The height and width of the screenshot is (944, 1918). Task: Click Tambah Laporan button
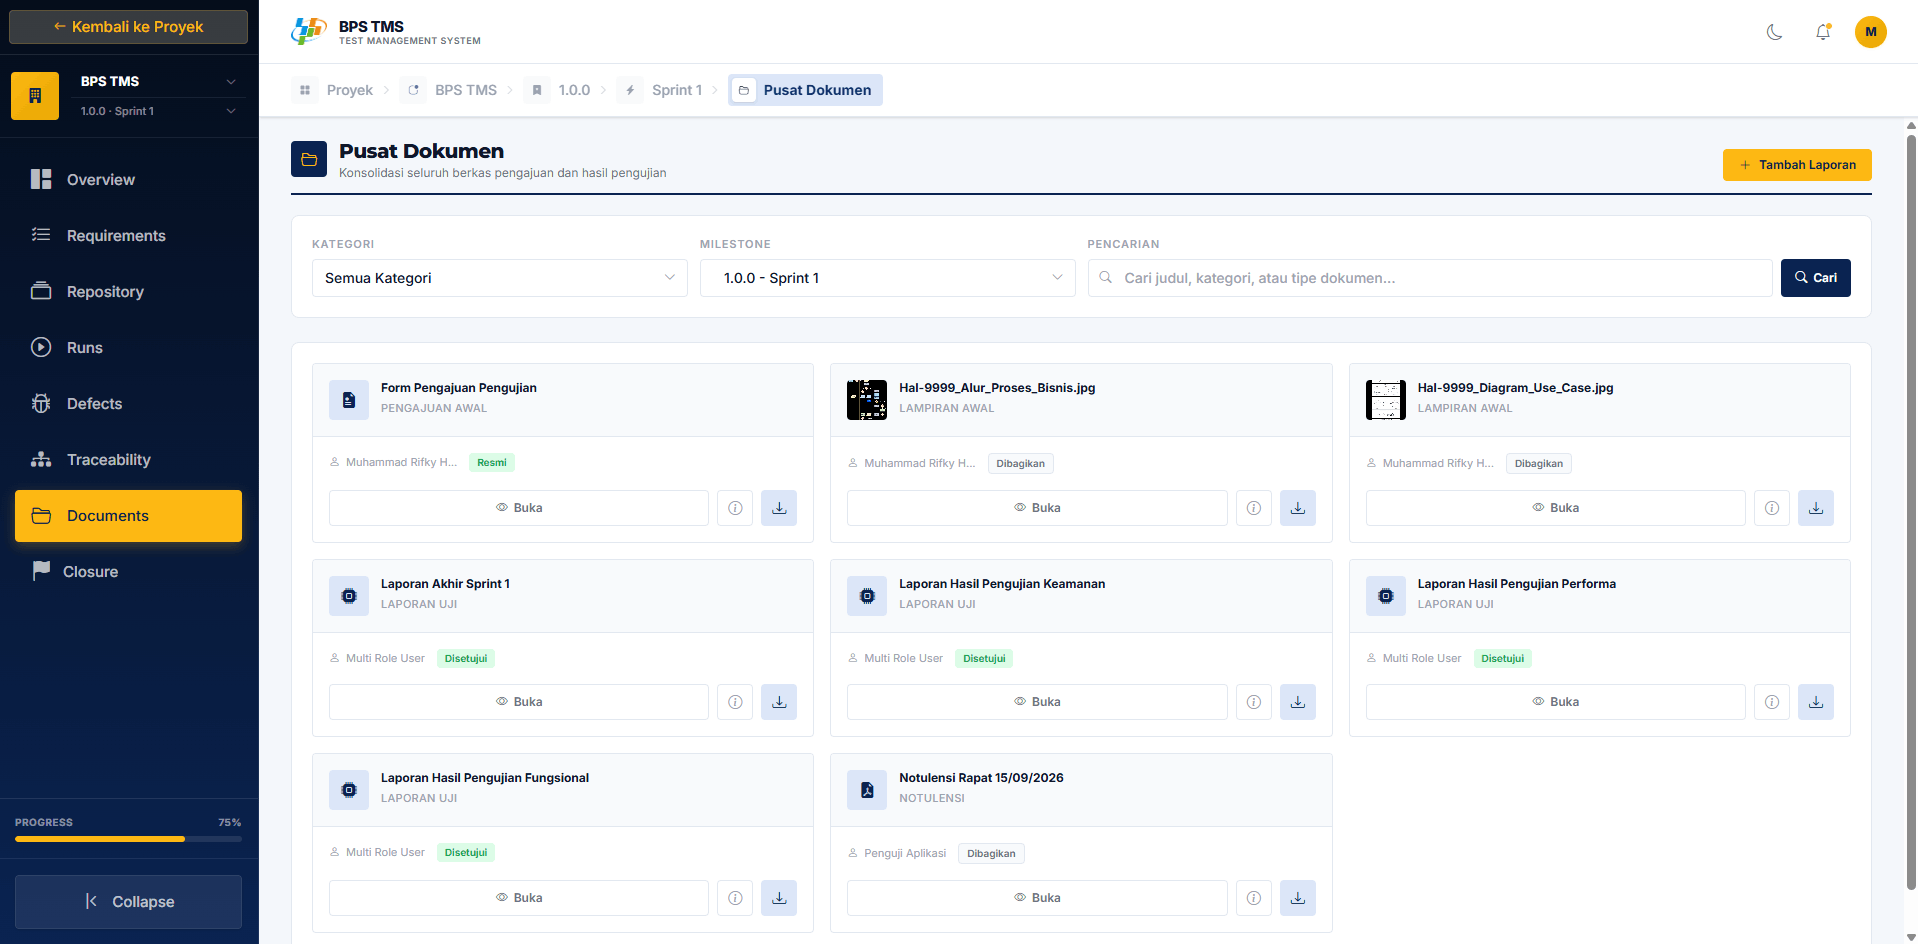[x=1797, y=165]
